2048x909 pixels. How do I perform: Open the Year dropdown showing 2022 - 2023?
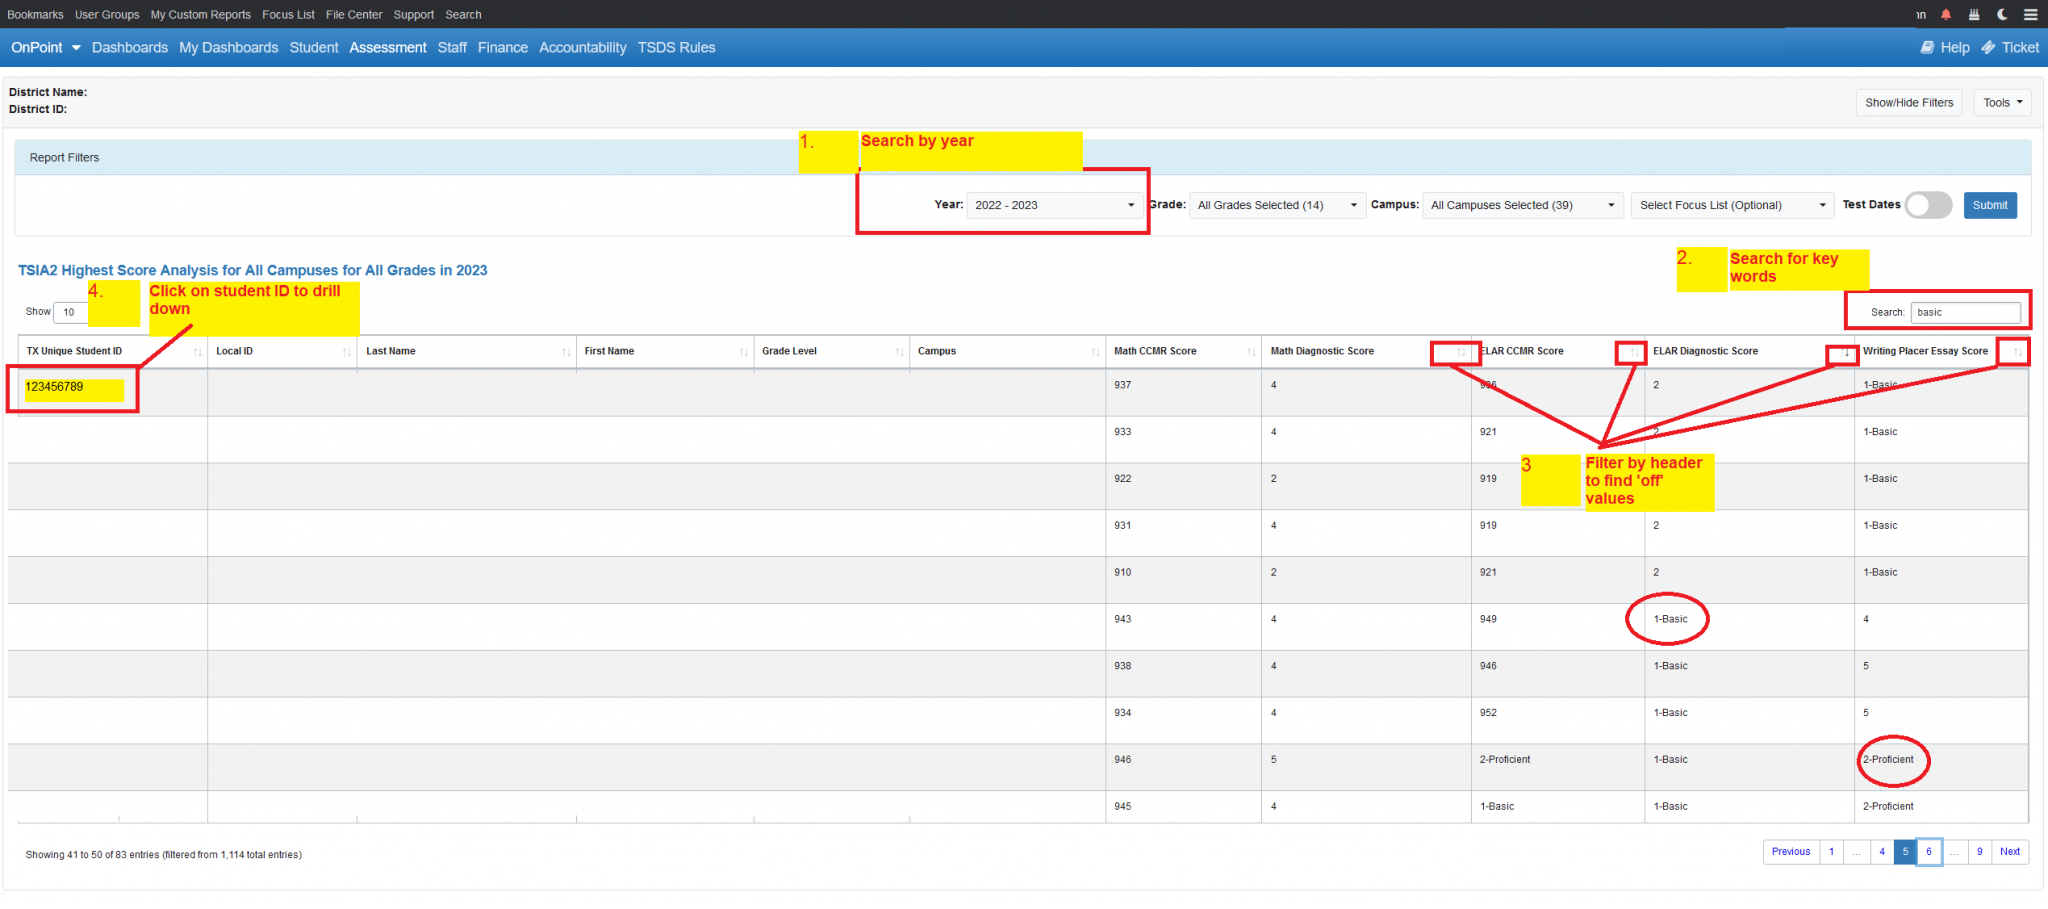coord(1054,205)
